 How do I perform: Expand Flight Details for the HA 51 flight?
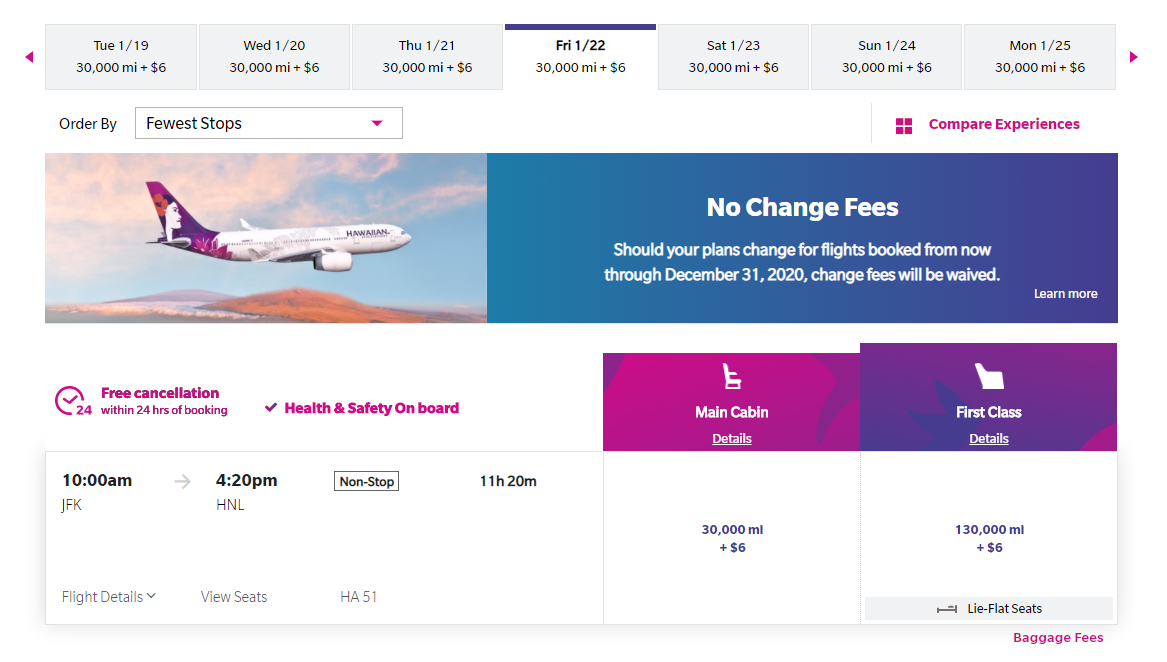point(108,596)
